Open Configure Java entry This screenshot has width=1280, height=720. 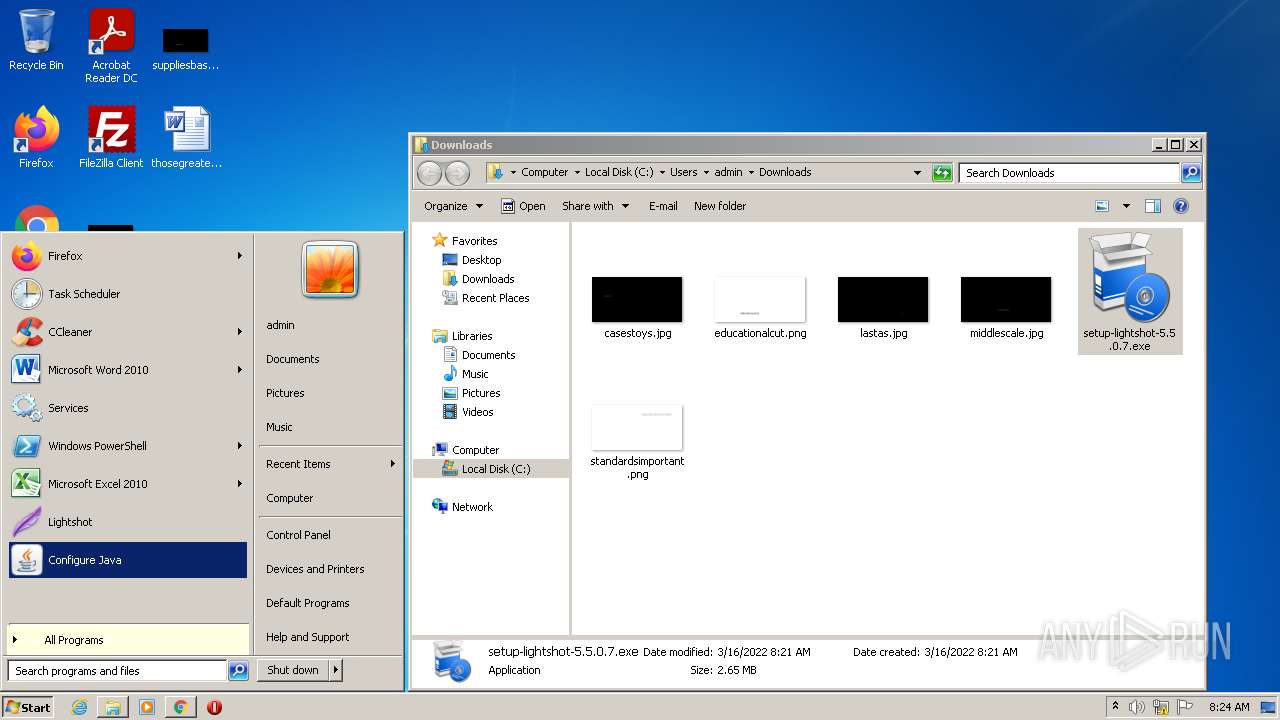128,560
